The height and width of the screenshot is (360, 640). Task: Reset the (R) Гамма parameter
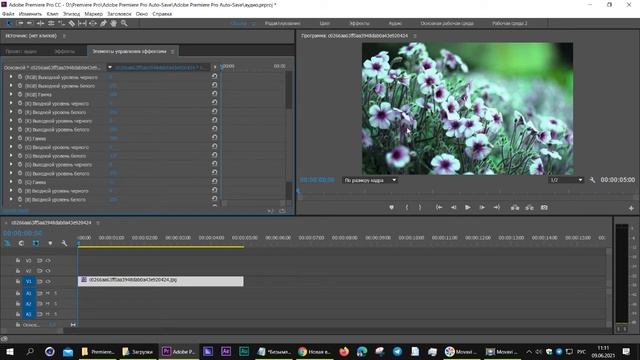click(x=214, y=138)
